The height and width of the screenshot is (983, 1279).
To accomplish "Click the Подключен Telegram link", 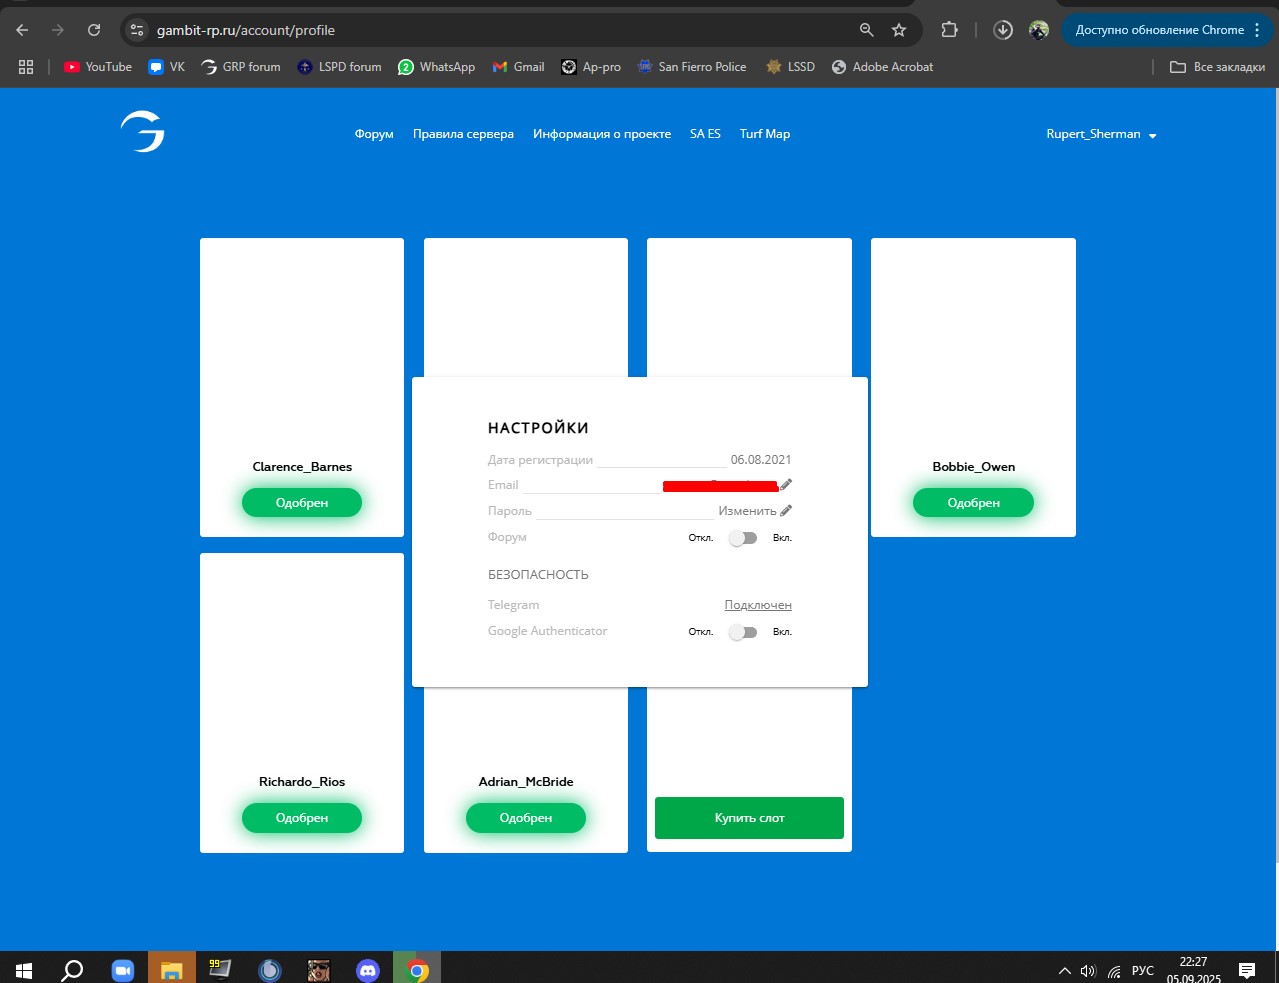I will click(758, 605).
